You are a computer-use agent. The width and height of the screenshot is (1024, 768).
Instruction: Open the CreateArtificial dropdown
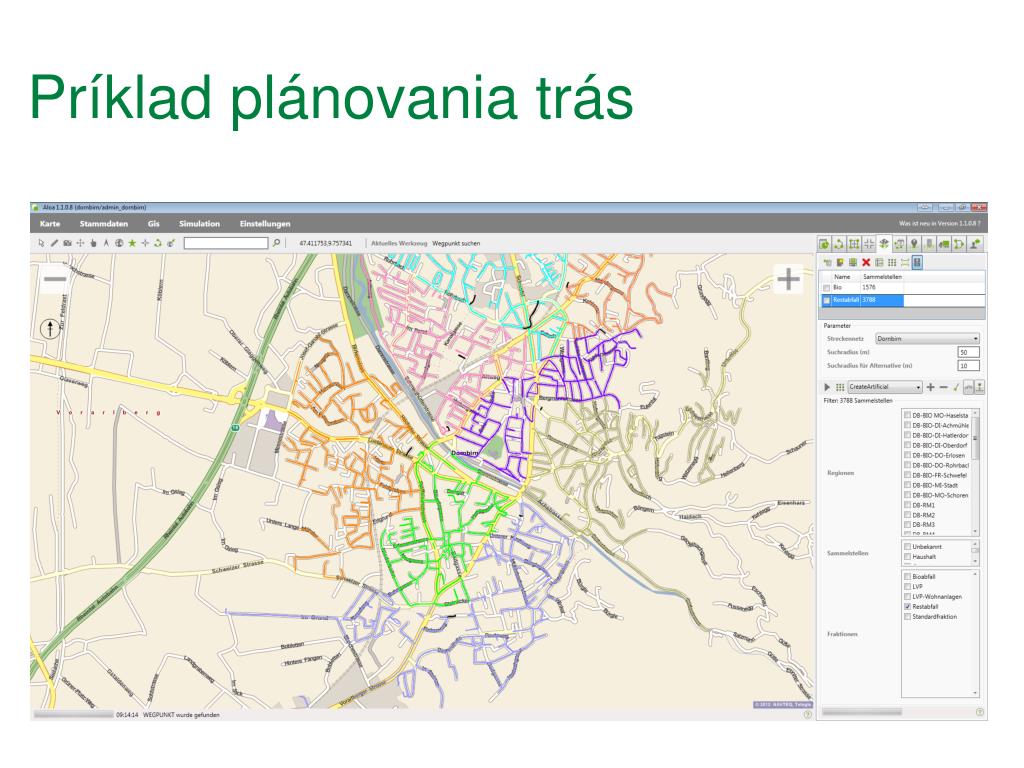(x=885, y=387)
